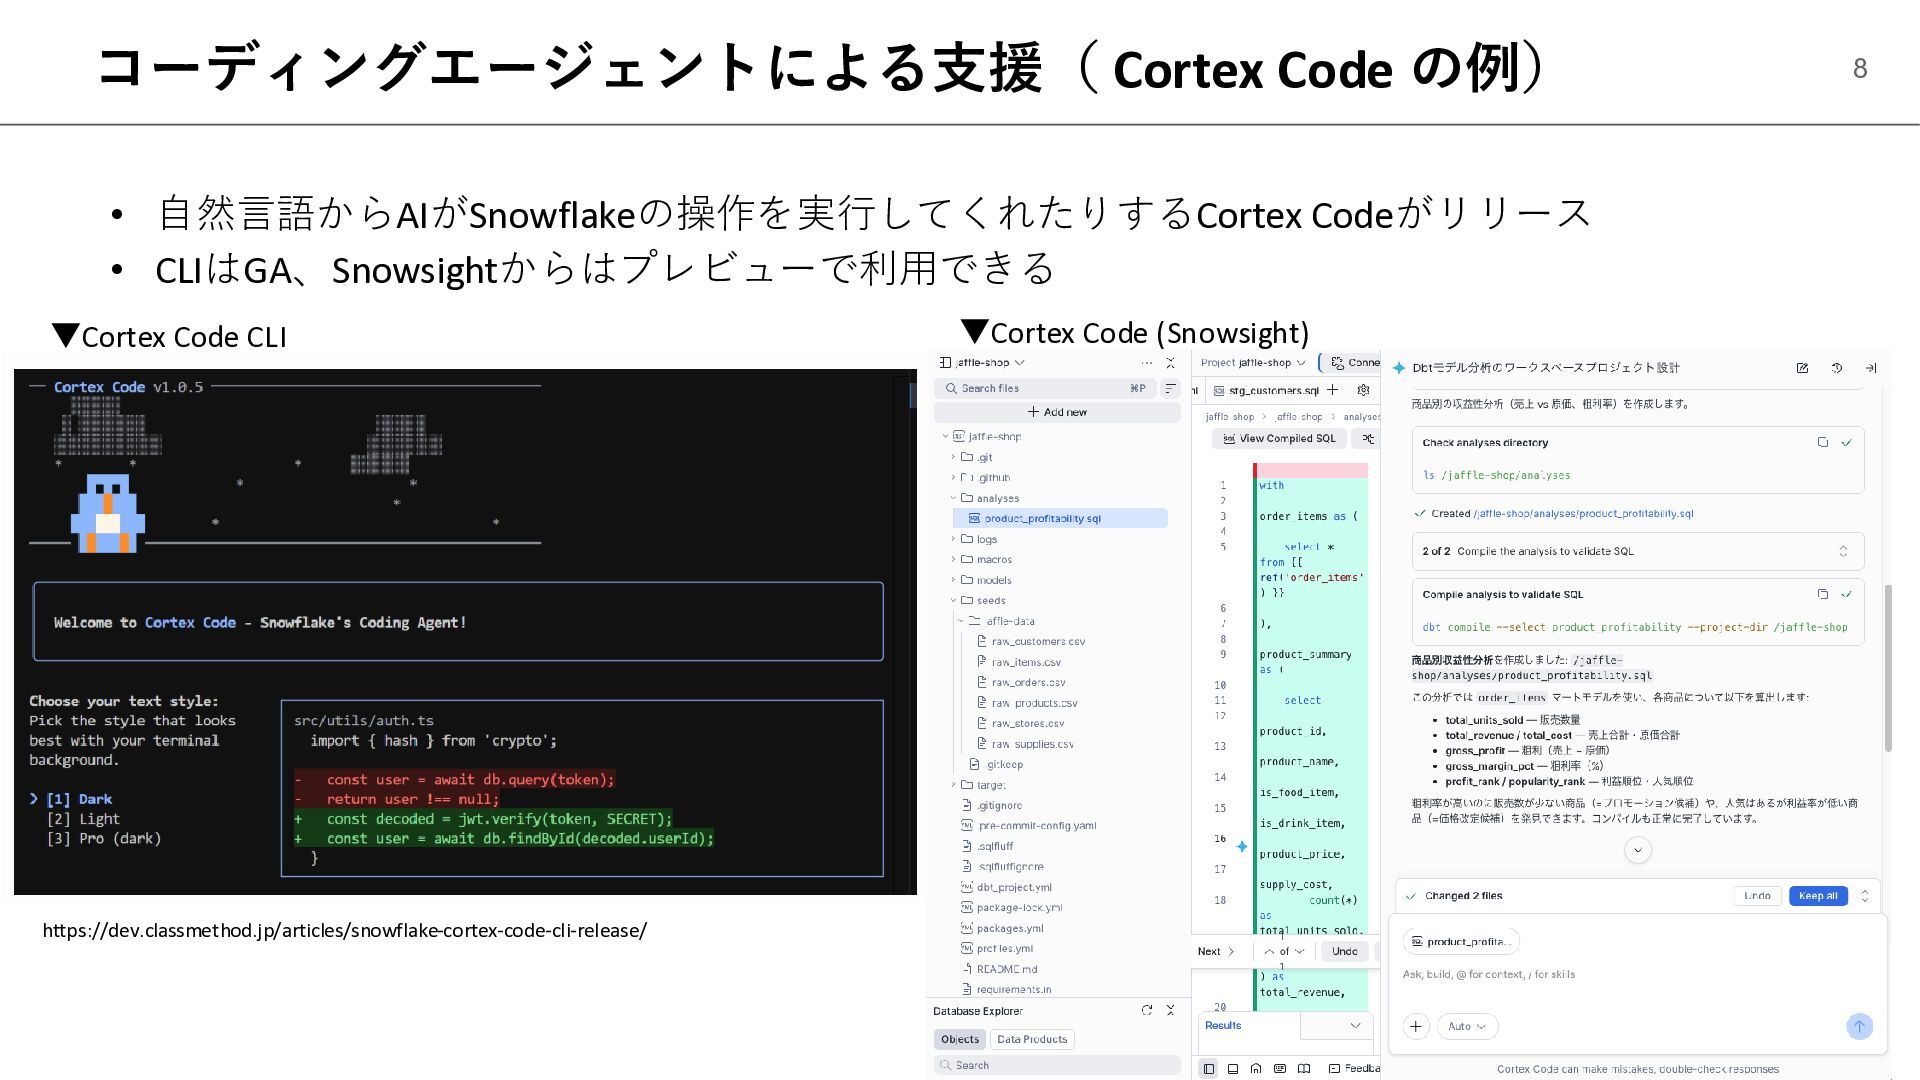Viewport: 1920px width, 1080px height.
Task: Copy the Check analyses directory command
Action: [x=1822, y=442]
